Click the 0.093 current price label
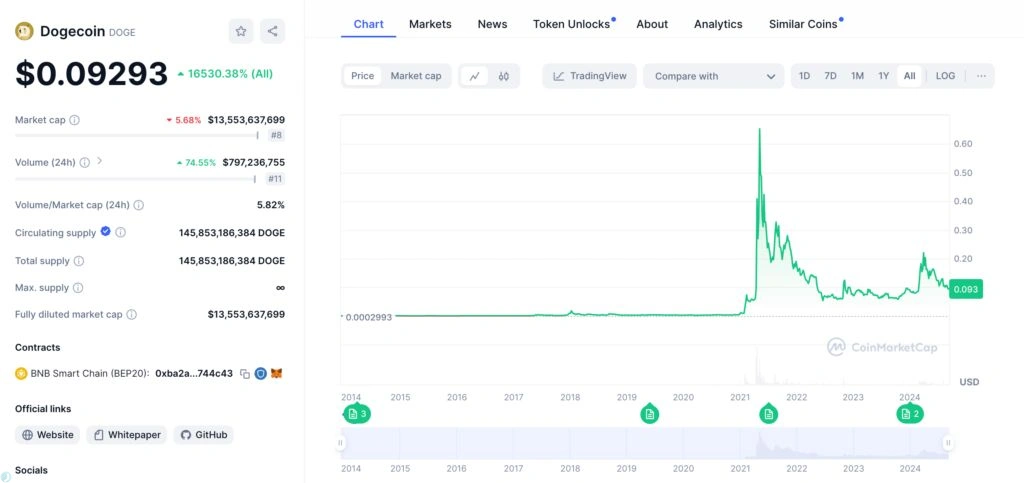1024x483 pixels. [965, 289]
